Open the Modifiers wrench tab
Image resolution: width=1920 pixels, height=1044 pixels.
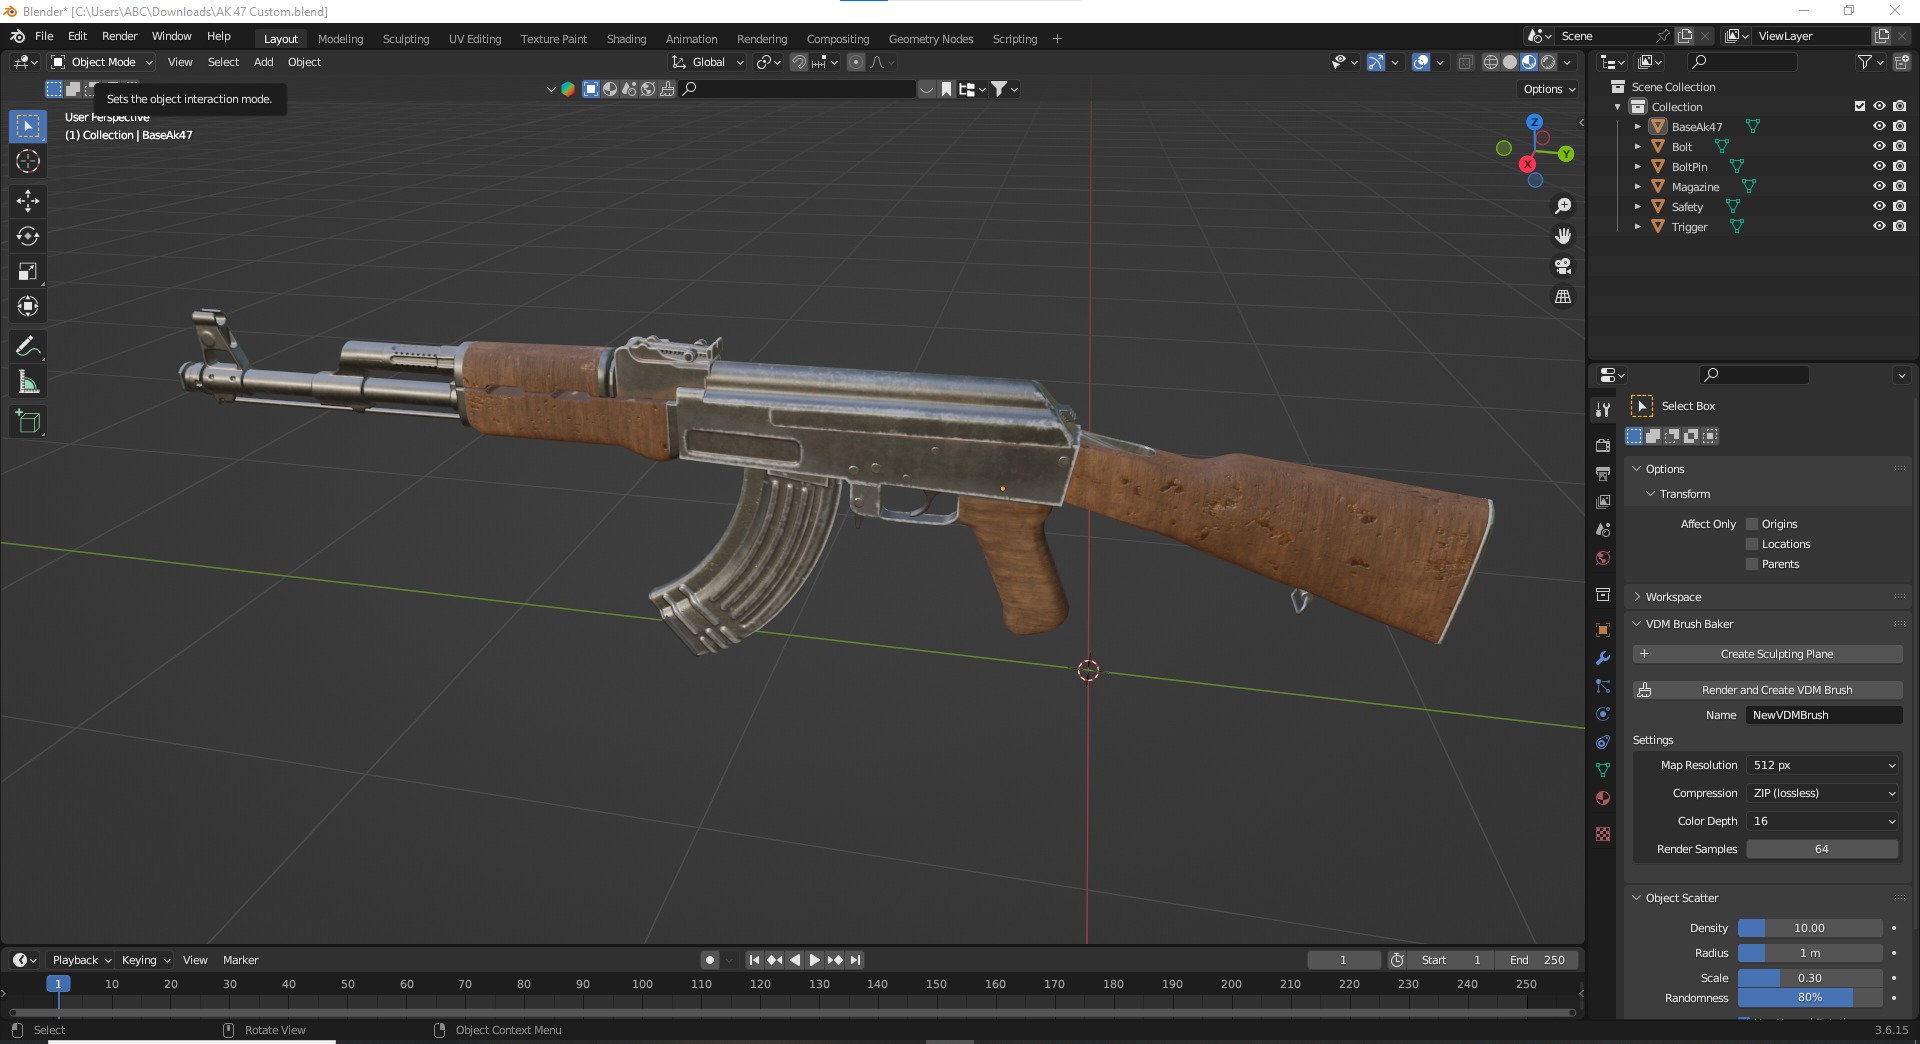1603,658
